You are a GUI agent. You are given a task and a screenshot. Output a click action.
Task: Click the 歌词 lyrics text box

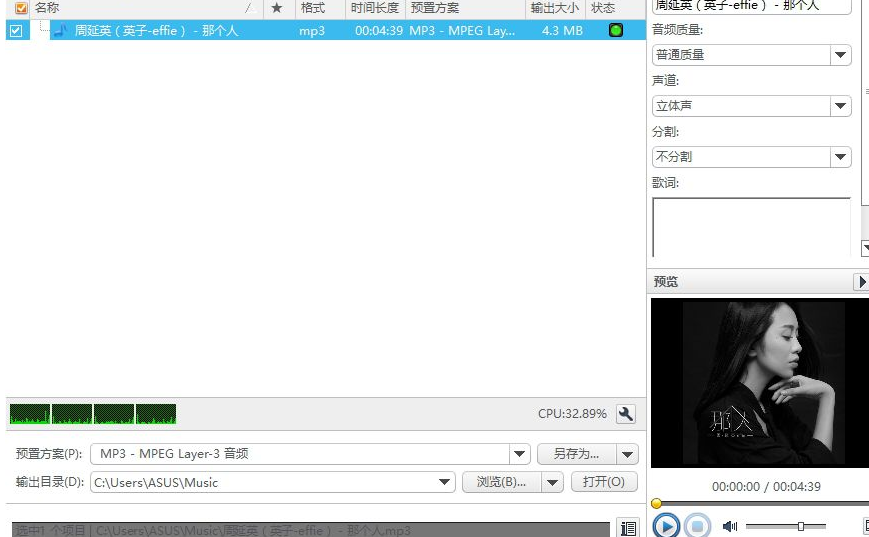pyautogui.click(x=752, y=227)
